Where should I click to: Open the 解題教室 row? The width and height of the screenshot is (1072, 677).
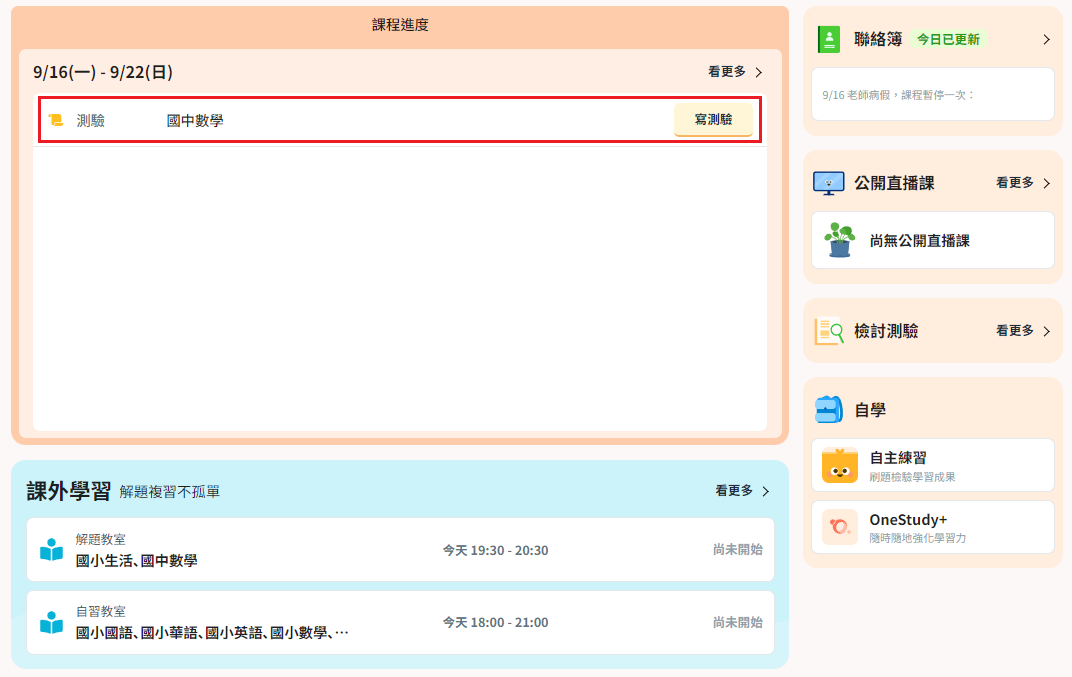(x=400, y=550)
